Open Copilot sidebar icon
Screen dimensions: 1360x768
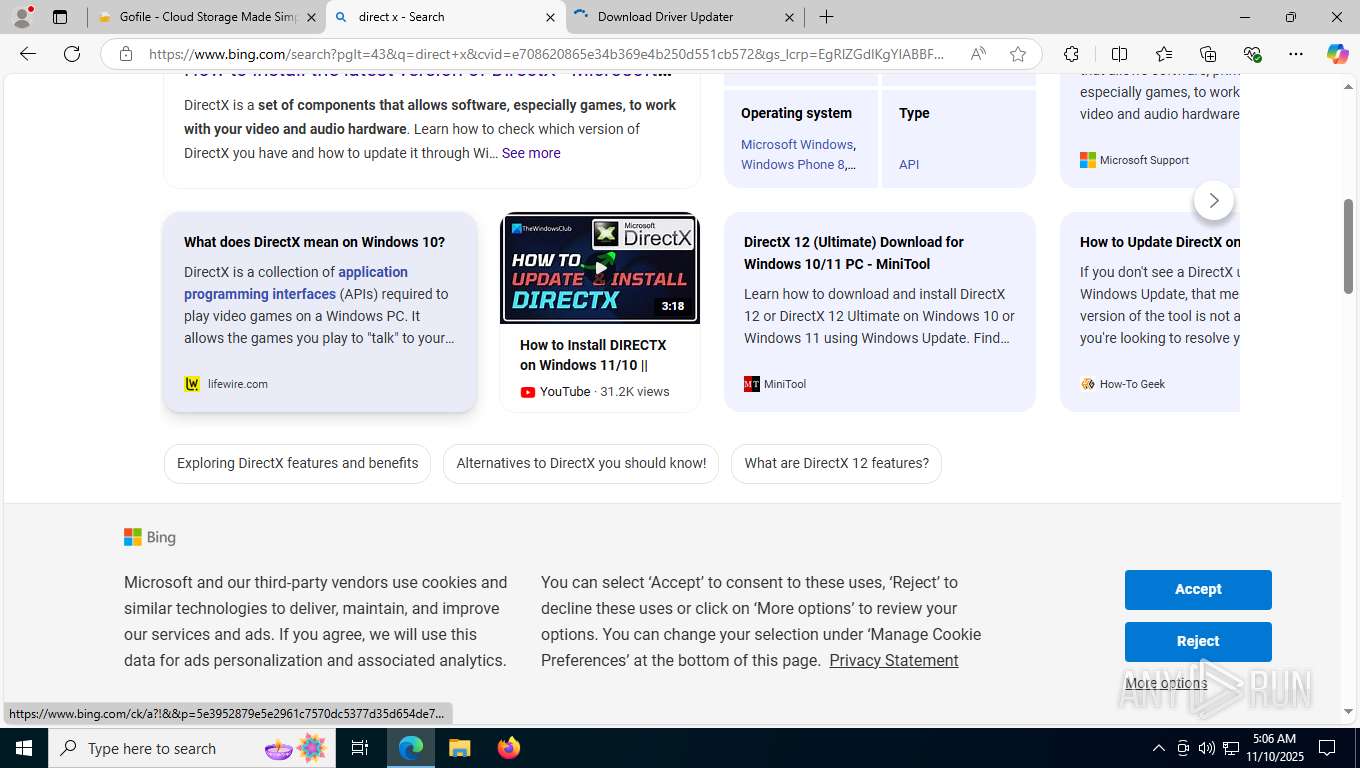1337,54
